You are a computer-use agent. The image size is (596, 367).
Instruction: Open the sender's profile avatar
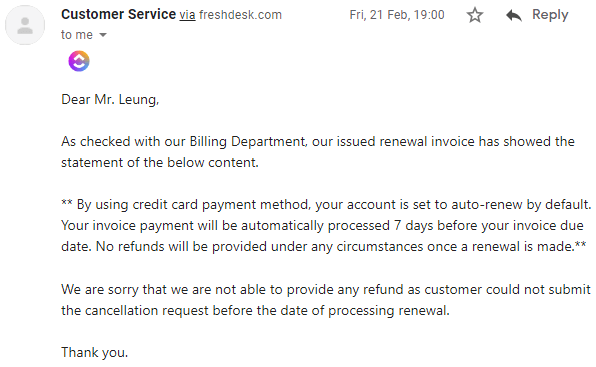tap(25, 25)
